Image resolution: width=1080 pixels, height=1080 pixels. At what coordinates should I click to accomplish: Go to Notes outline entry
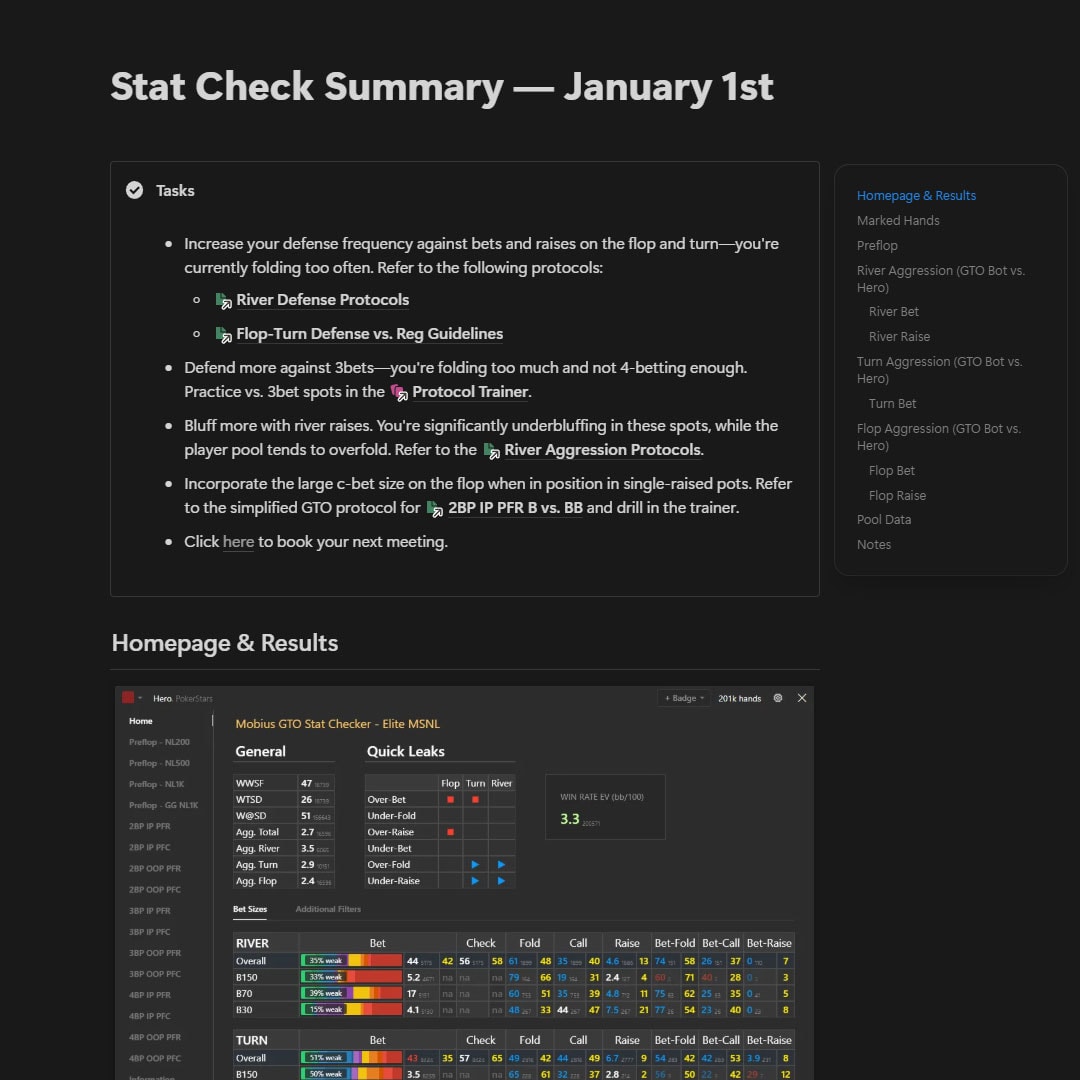point(873,544)
